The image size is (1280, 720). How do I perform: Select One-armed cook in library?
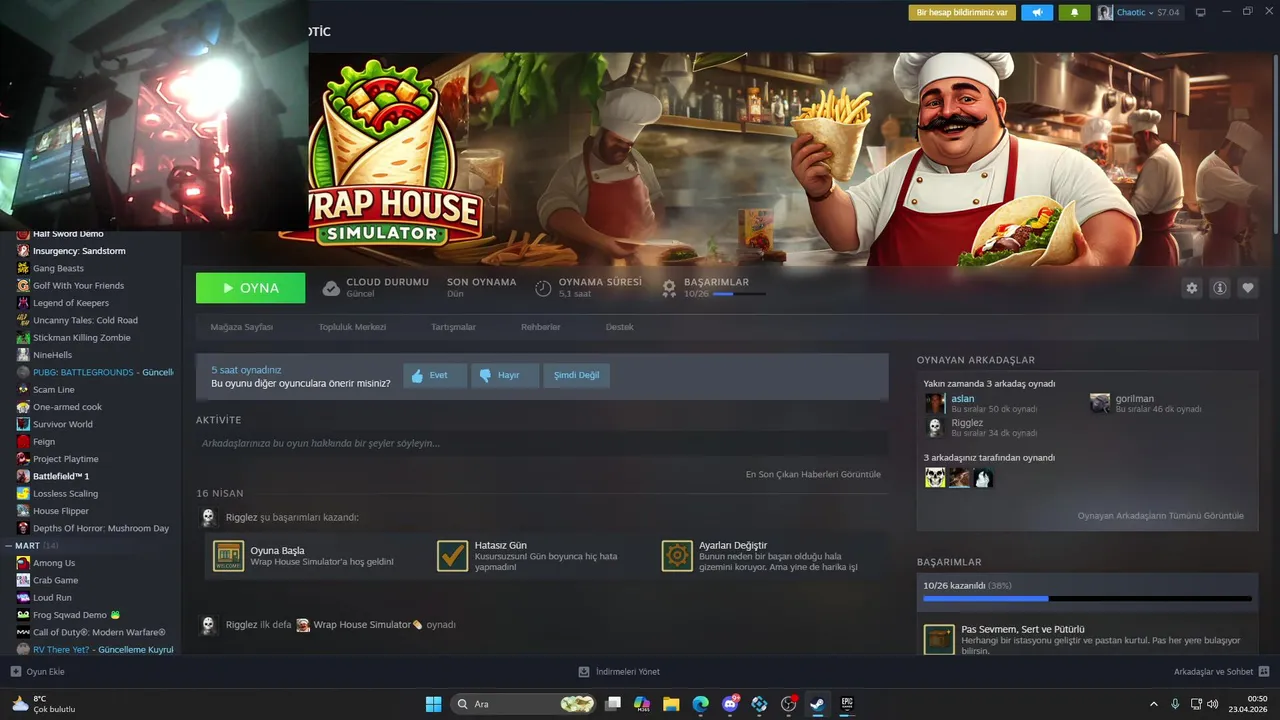click(x=67, y=407)
